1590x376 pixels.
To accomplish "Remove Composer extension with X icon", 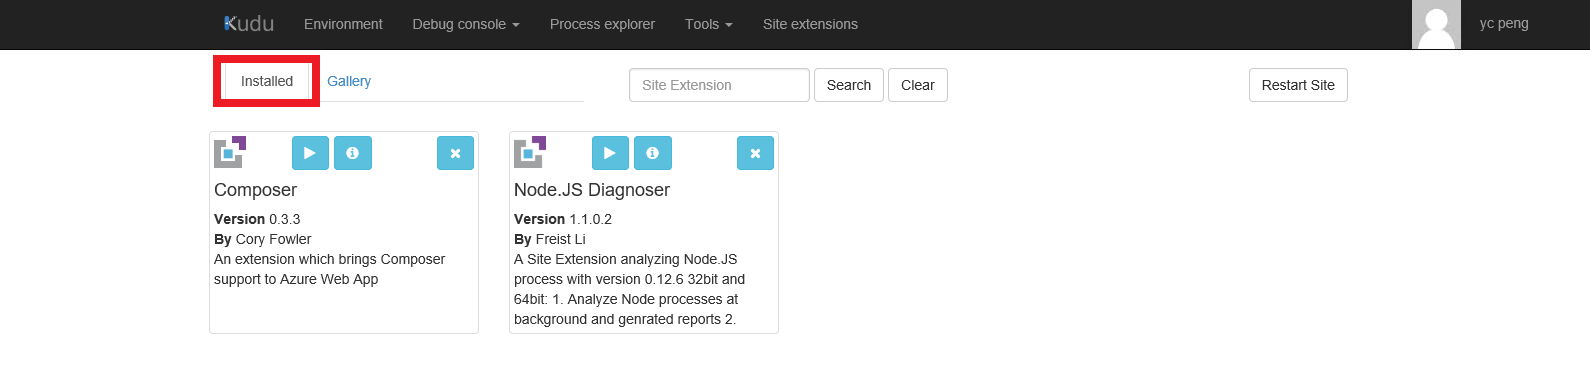I will pos(455,153).
